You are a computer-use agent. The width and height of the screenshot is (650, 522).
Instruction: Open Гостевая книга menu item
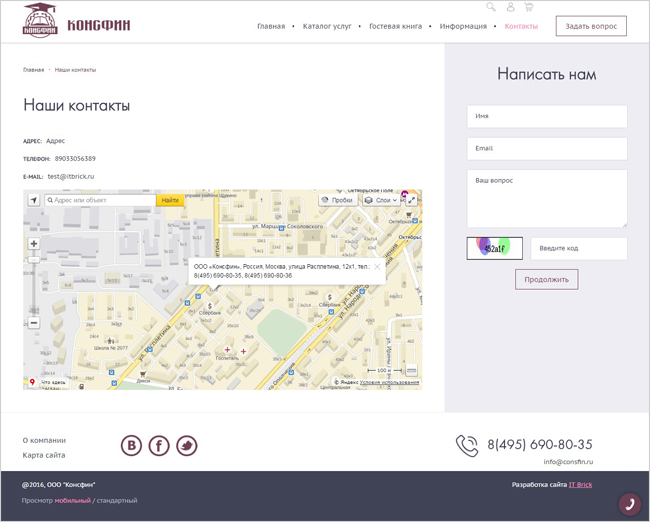395,26
